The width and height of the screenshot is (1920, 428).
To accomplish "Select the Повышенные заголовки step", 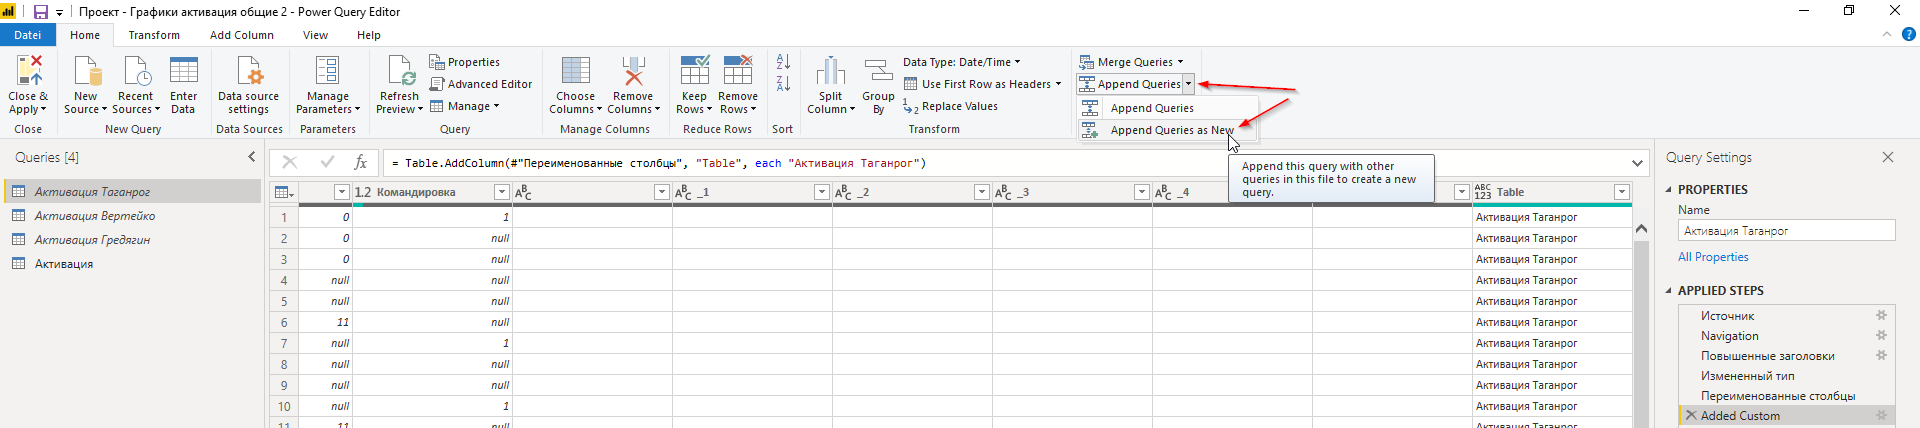I will tap(1768, 356).
